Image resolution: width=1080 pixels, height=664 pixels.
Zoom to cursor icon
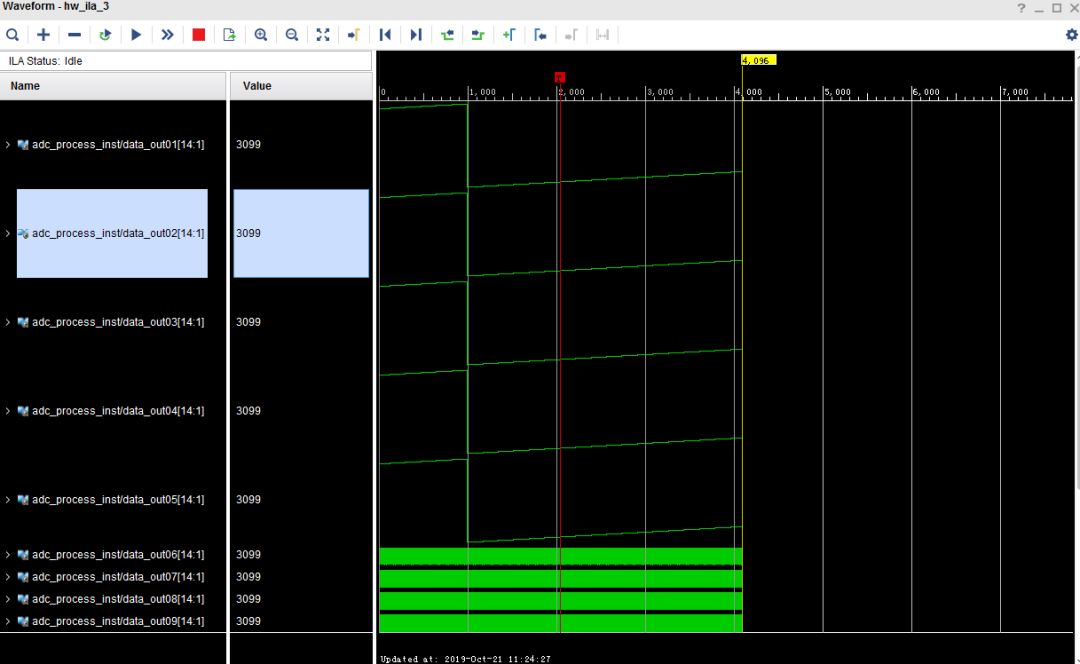click(x=353, y=34)
